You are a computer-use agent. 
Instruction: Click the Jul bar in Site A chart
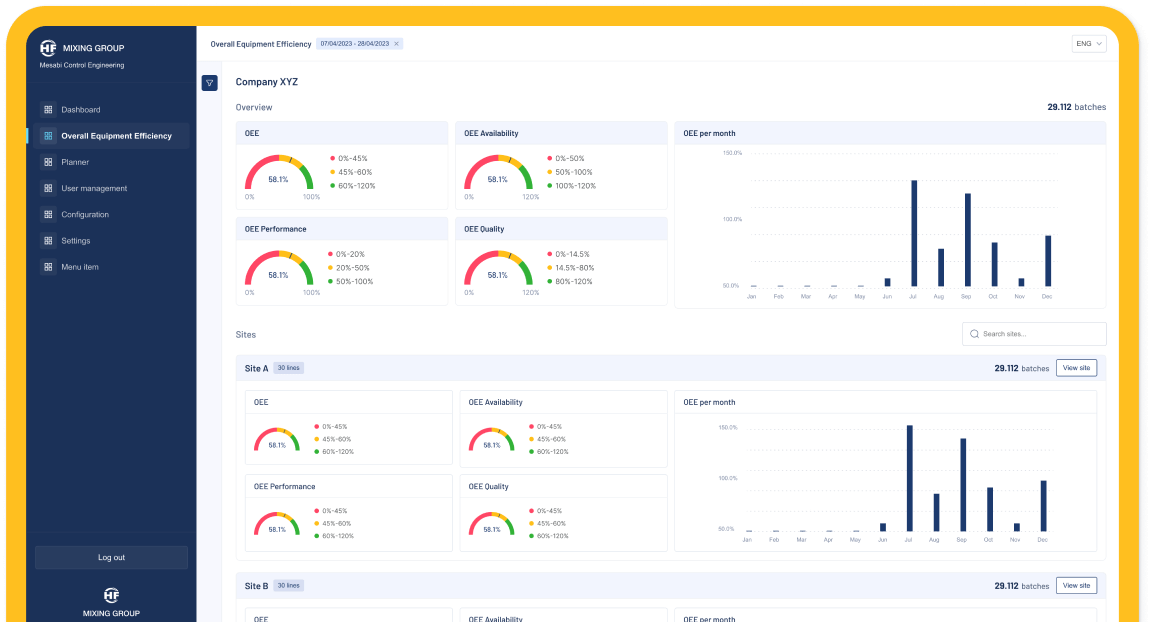coord(910,478)
